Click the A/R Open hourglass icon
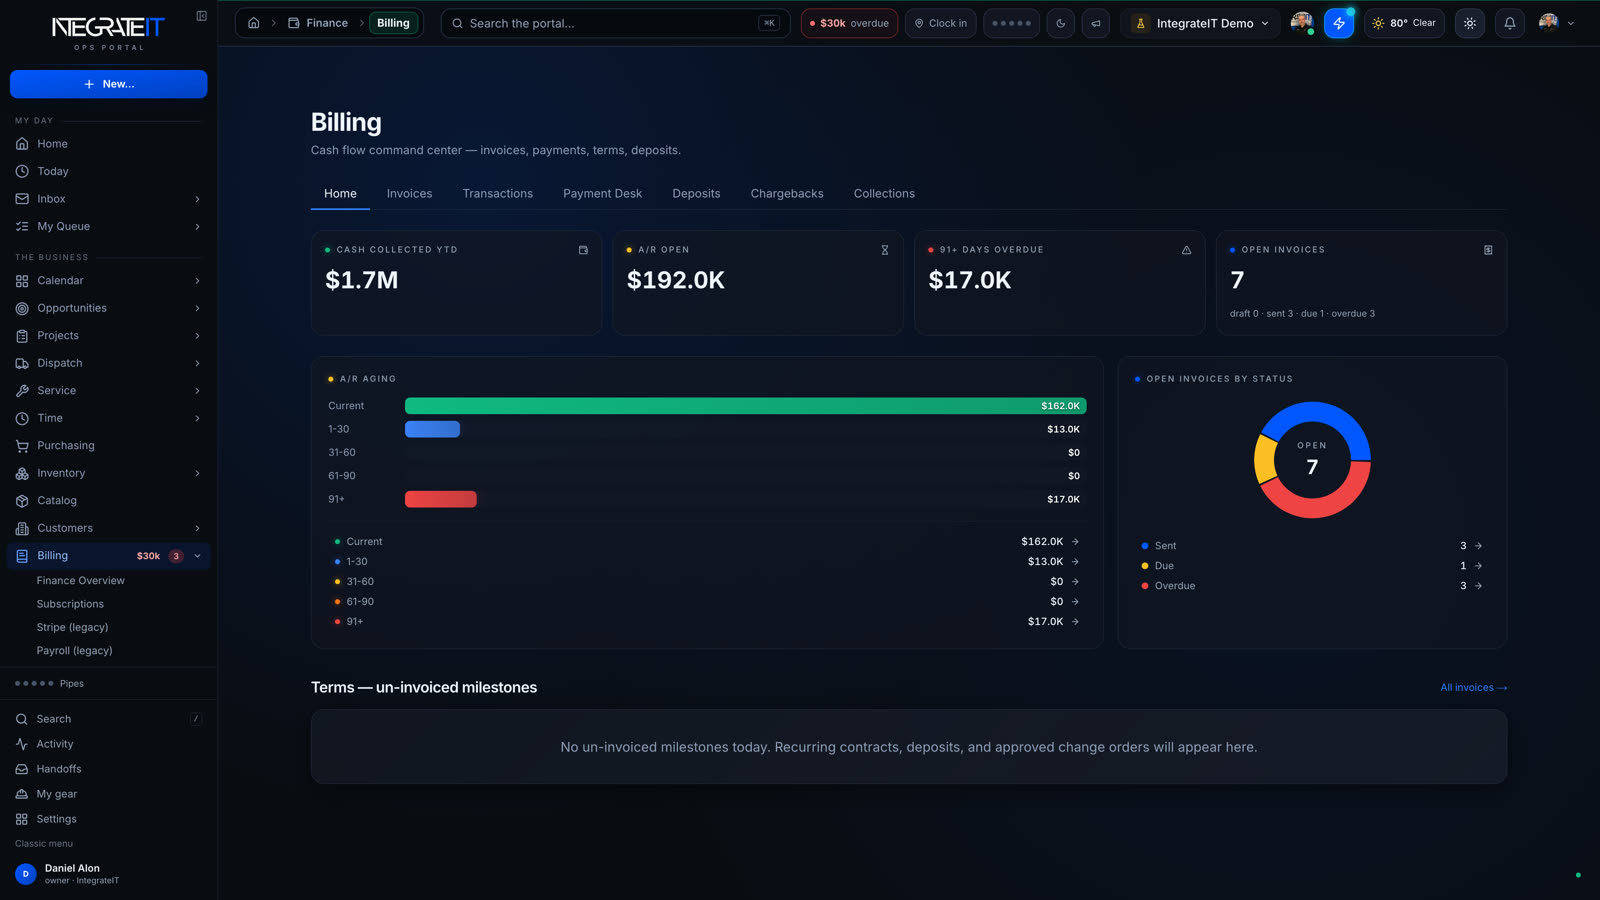Viewport: 1600px width, 900px height. pyautogui.click(x=885, y=250)
